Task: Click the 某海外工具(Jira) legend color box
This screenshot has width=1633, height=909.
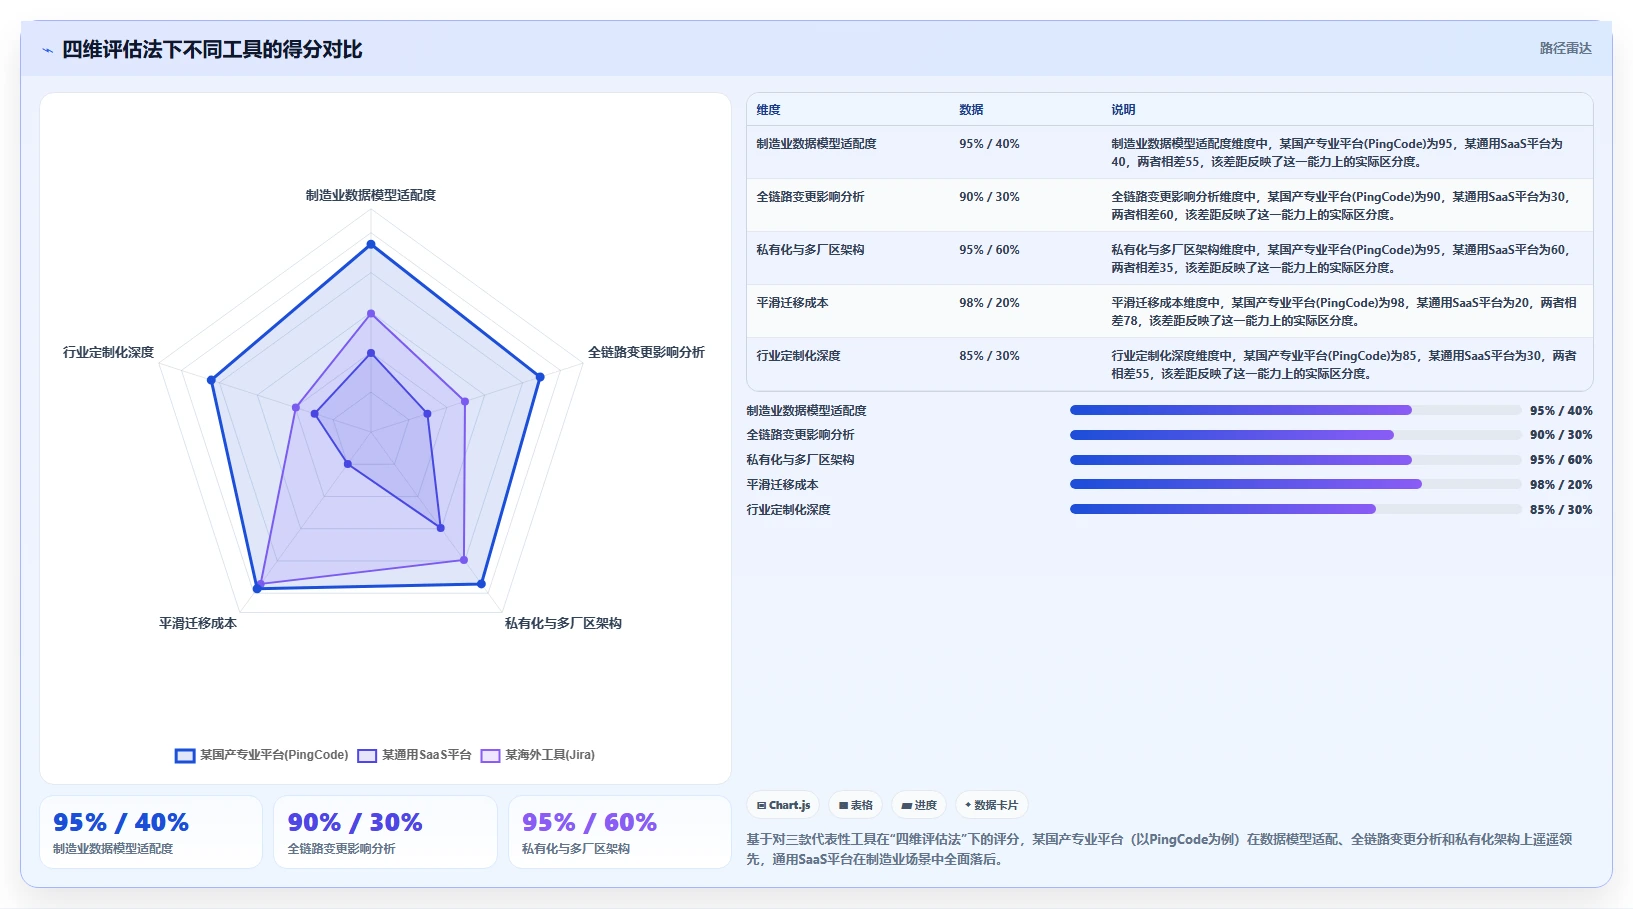Action: click(x=490, y=756)
